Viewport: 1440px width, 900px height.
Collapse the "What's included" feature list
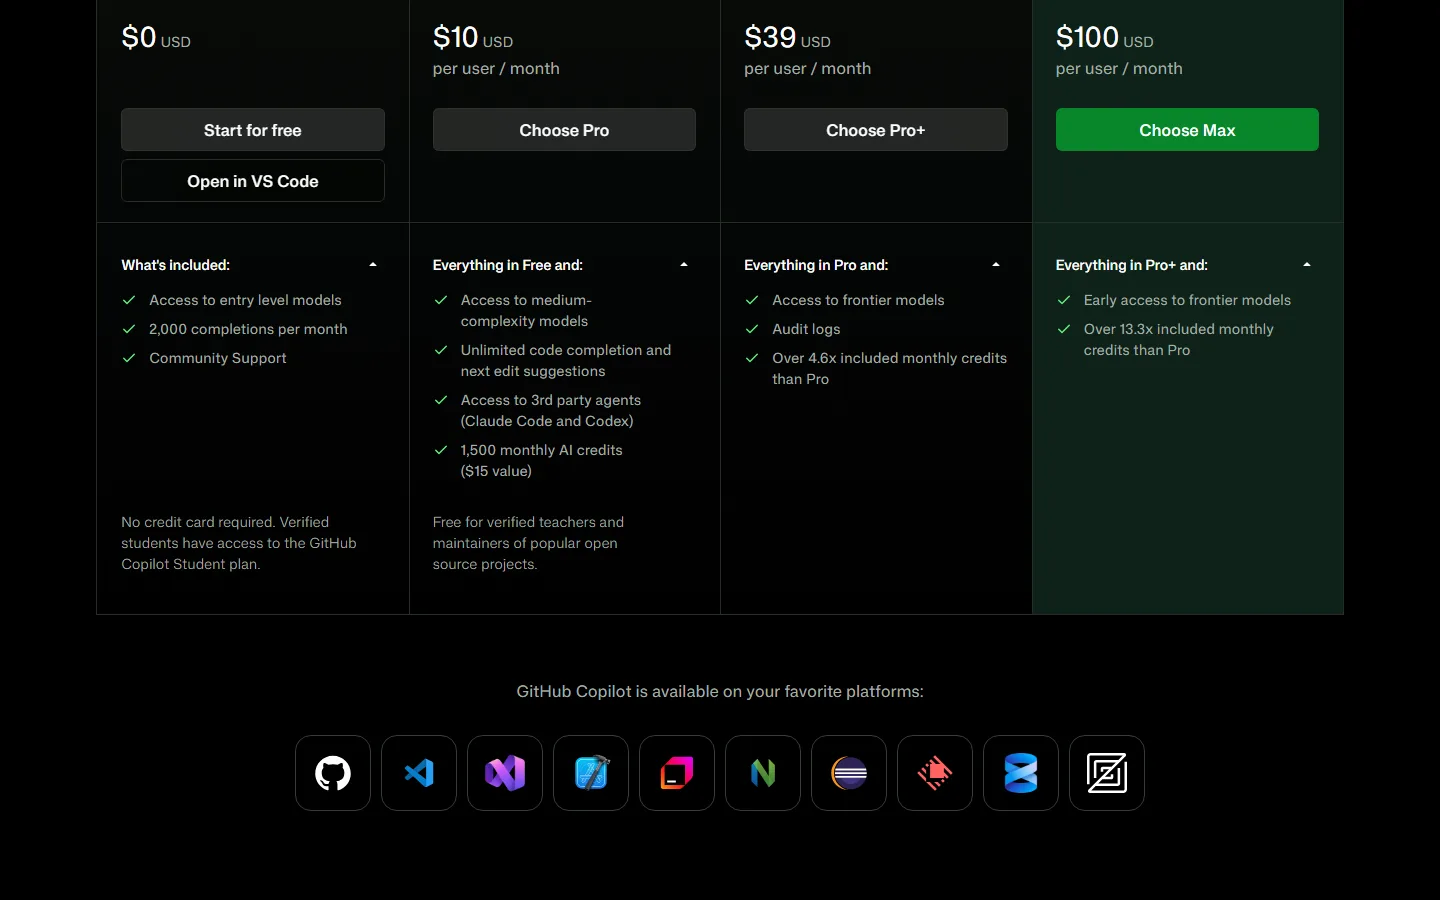tap(373, 265)
